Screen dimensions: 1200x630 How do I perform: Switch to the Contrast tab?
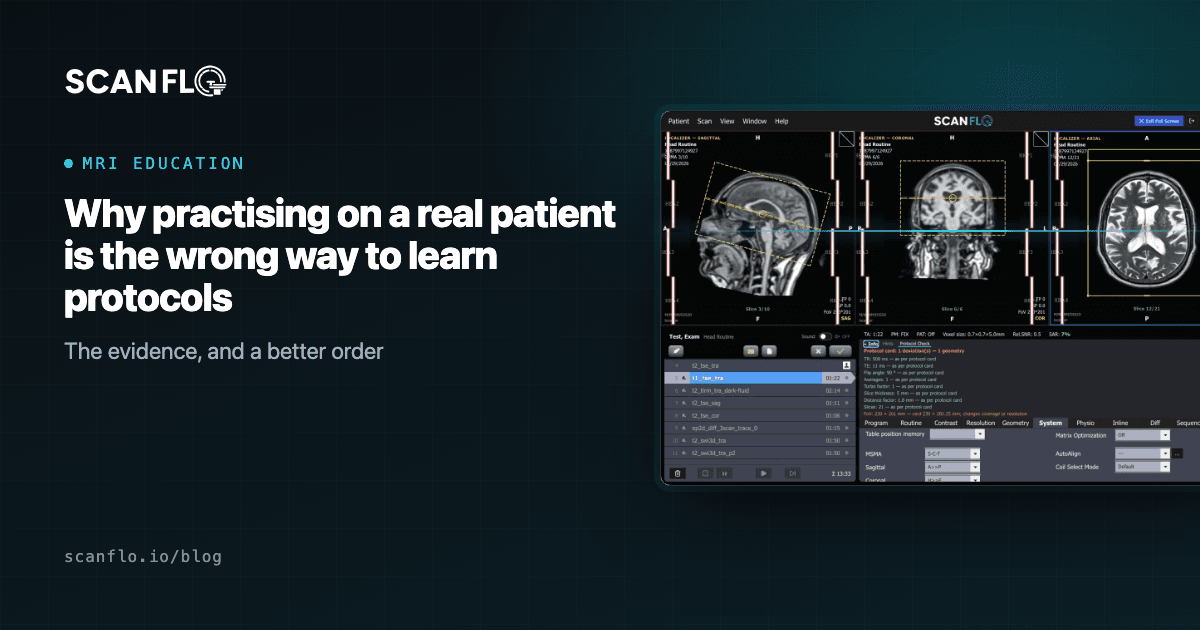click(946, 423)
